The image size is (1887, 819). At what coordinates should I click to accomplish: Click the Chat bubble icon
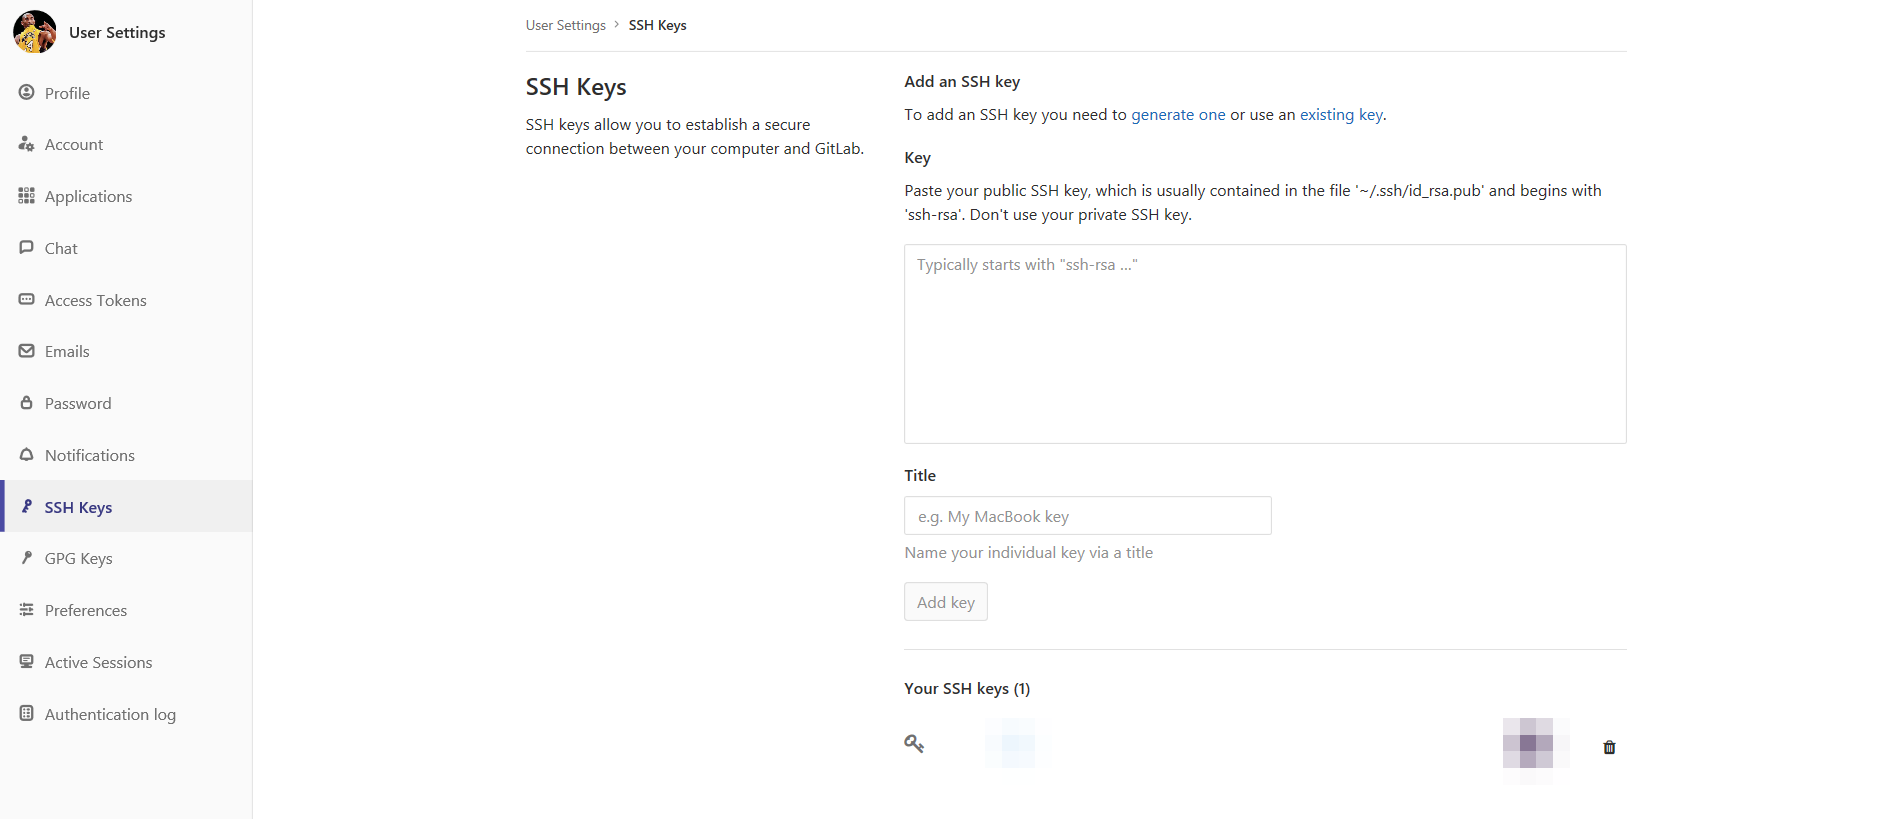[x=27, y=248]
